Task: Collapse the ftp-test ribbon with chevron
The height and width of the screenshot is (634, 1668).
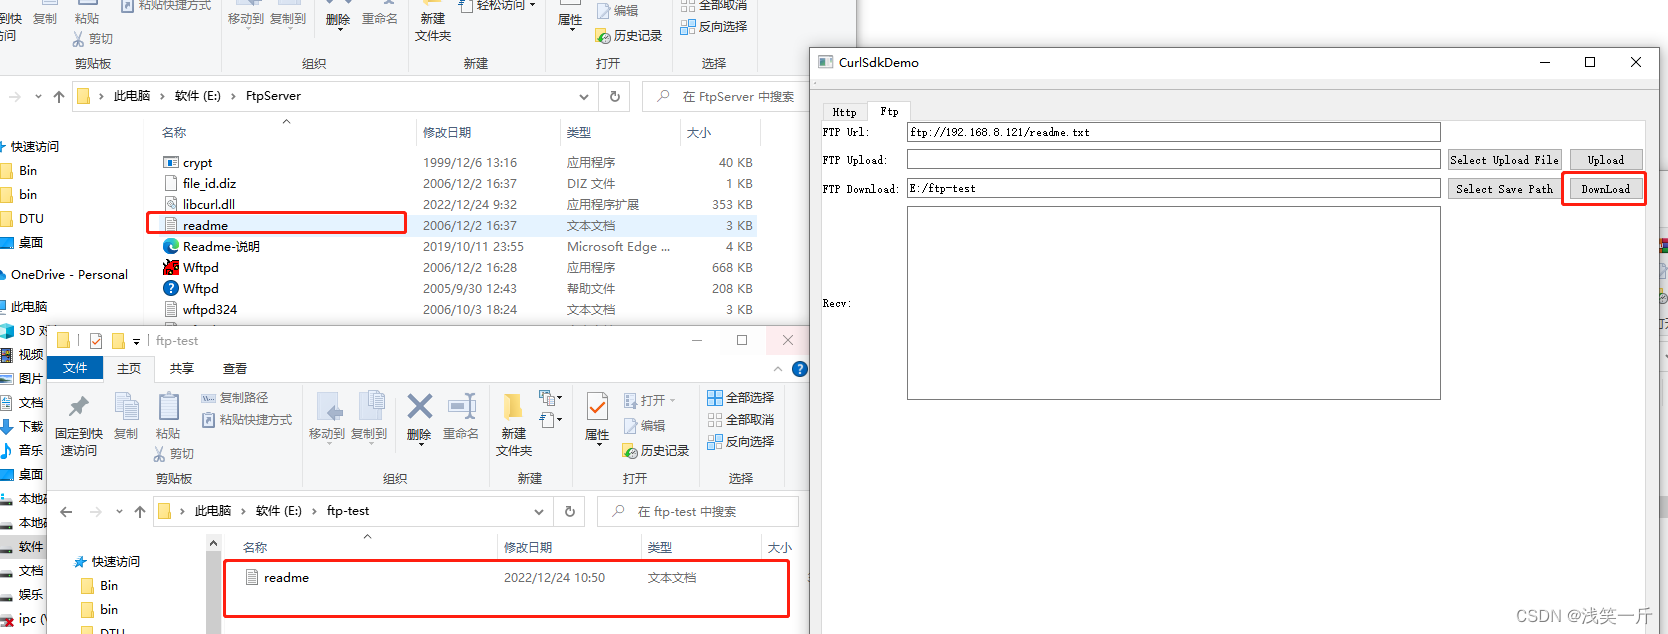Action: point(778,369)
